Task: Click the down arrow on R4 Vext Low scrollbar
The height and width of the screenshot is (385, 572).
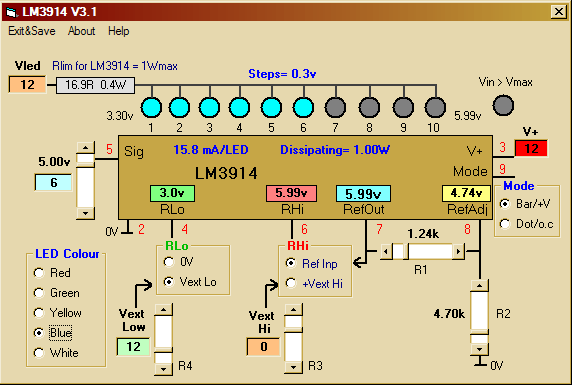Action: pyautogui.click(x=163, y=369)
